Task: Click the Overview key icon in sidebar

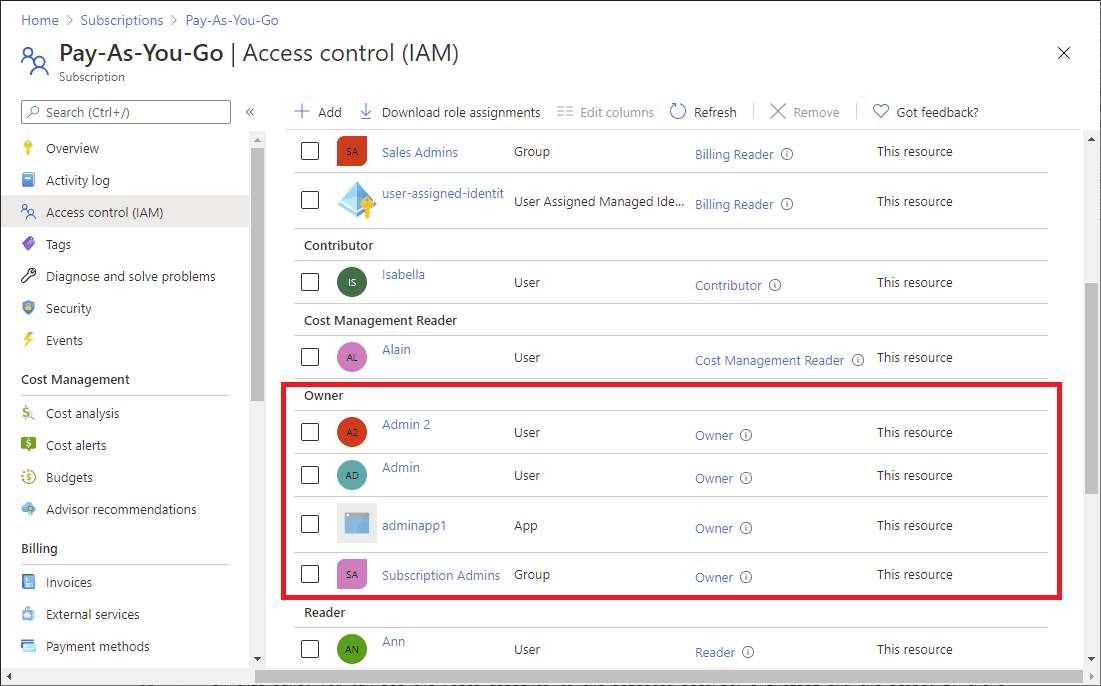Action: (28, 147)
